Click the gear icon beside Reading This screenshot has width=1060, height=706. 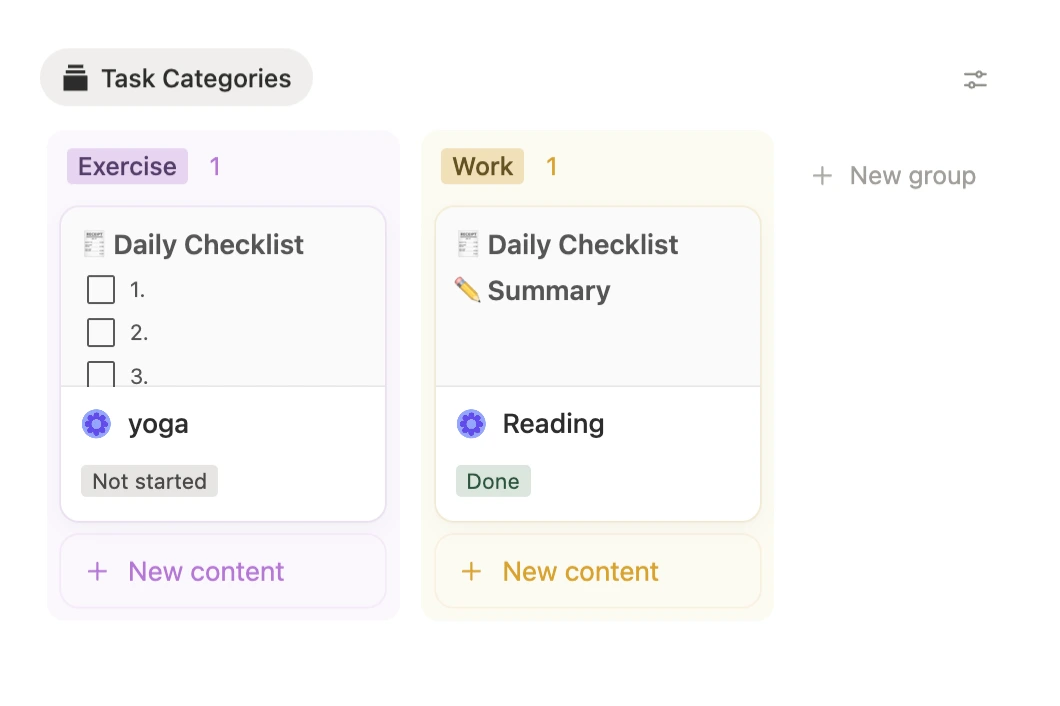point(471,424)
